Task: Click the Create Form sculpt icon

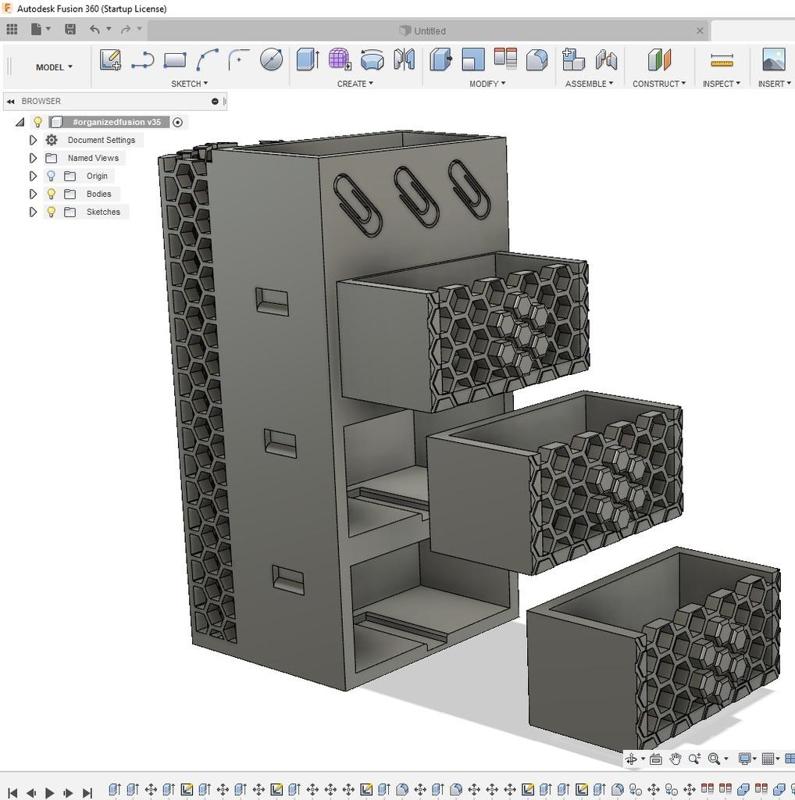Action: click(340, 60)
